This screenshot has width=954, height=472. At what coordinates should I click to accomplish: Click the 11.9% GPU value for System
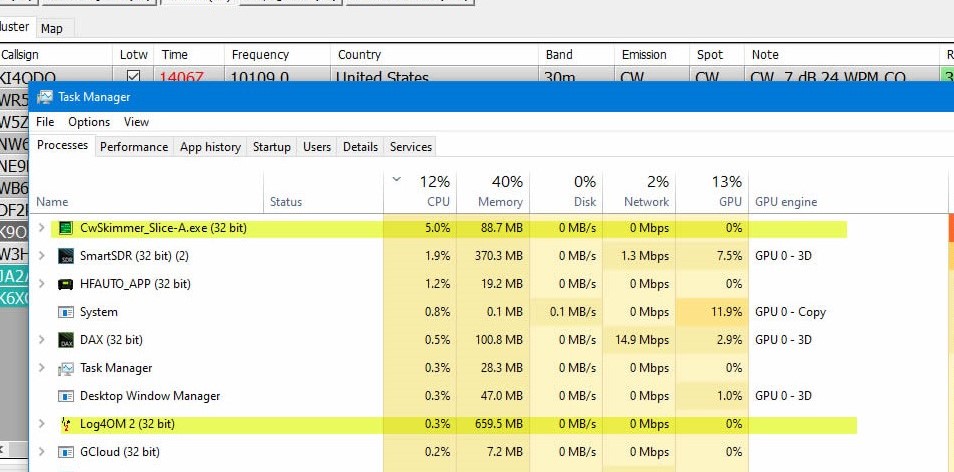[725, 312]
